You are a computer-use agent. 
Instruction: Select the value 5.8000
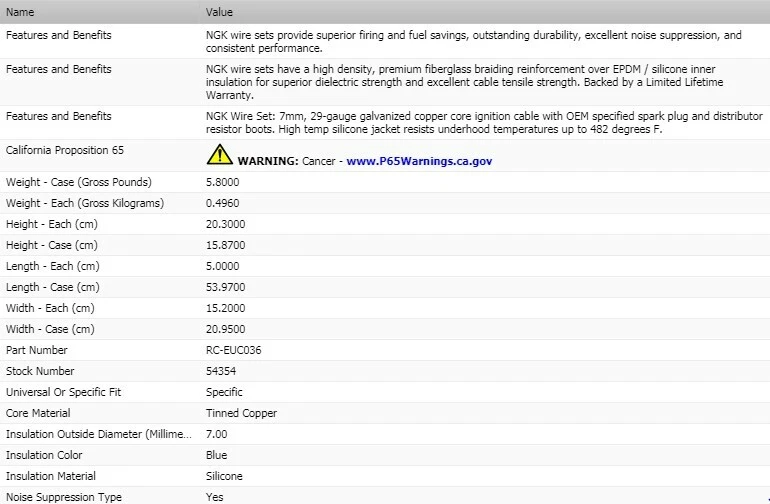222,182
